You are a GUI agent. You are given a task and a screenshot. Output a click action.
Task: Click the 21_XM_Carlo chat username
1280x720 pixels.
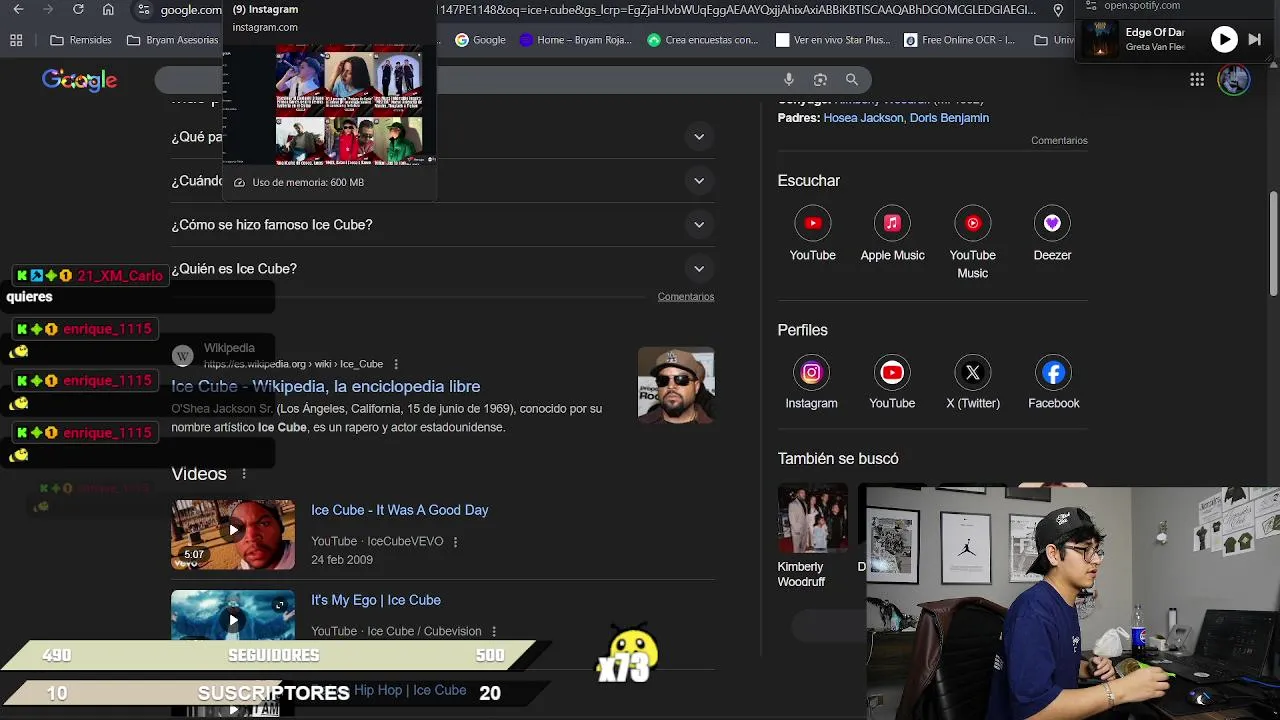pyautogui.click(x=119, y=276)
